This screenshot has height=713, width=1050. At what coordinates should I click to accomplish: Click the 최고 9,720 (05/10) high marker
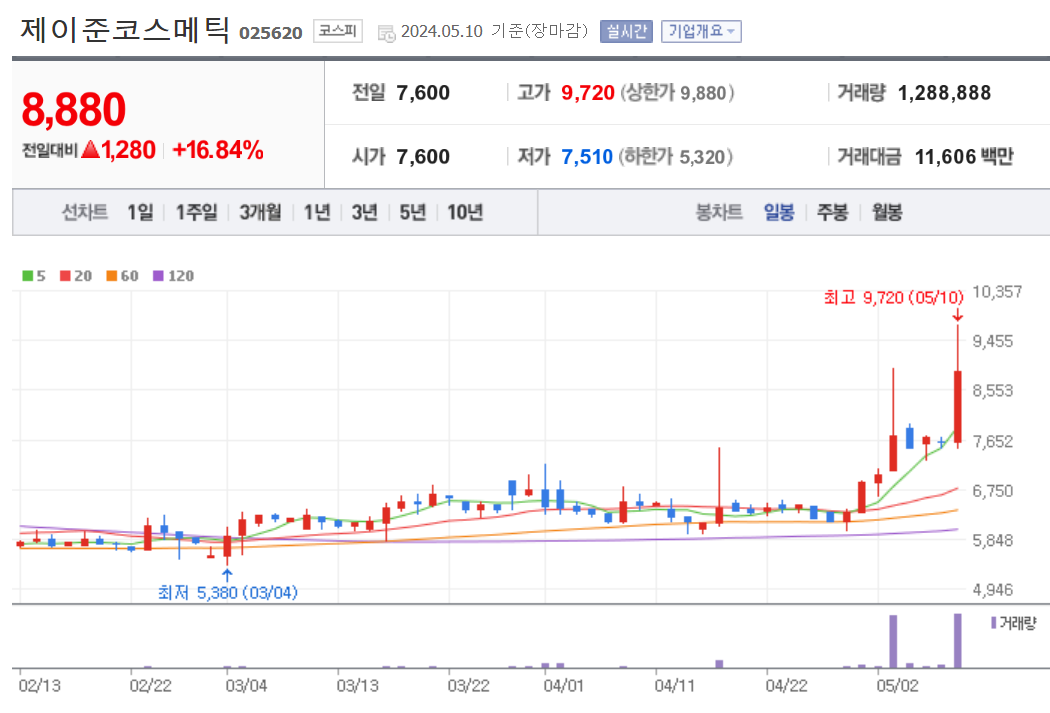pyautogui.click(x=893, y=297)
